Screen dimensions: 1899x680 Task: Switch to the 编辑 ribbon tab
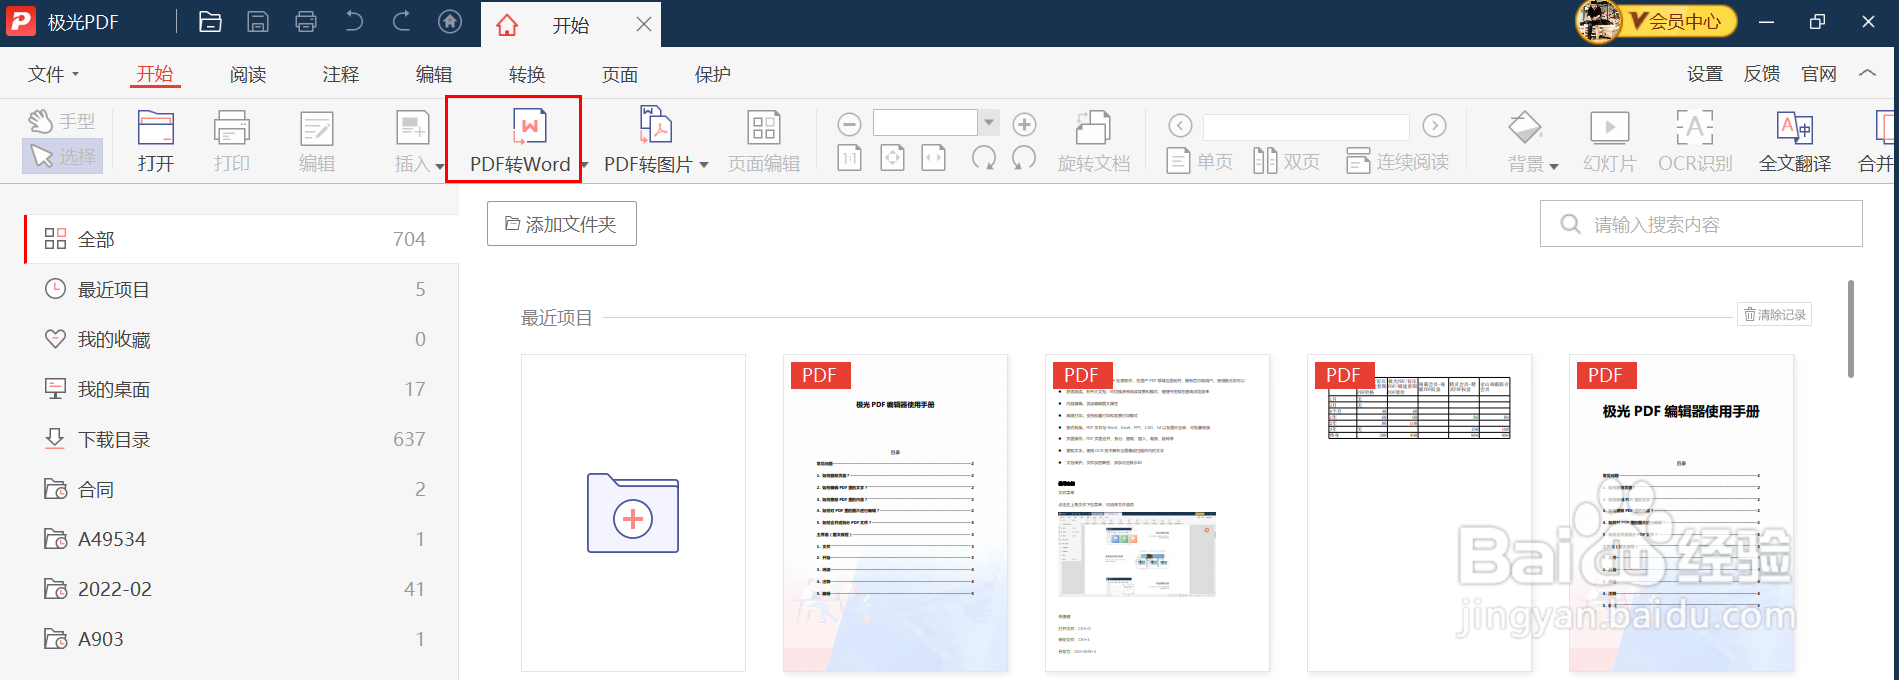[x=434, y=74]
